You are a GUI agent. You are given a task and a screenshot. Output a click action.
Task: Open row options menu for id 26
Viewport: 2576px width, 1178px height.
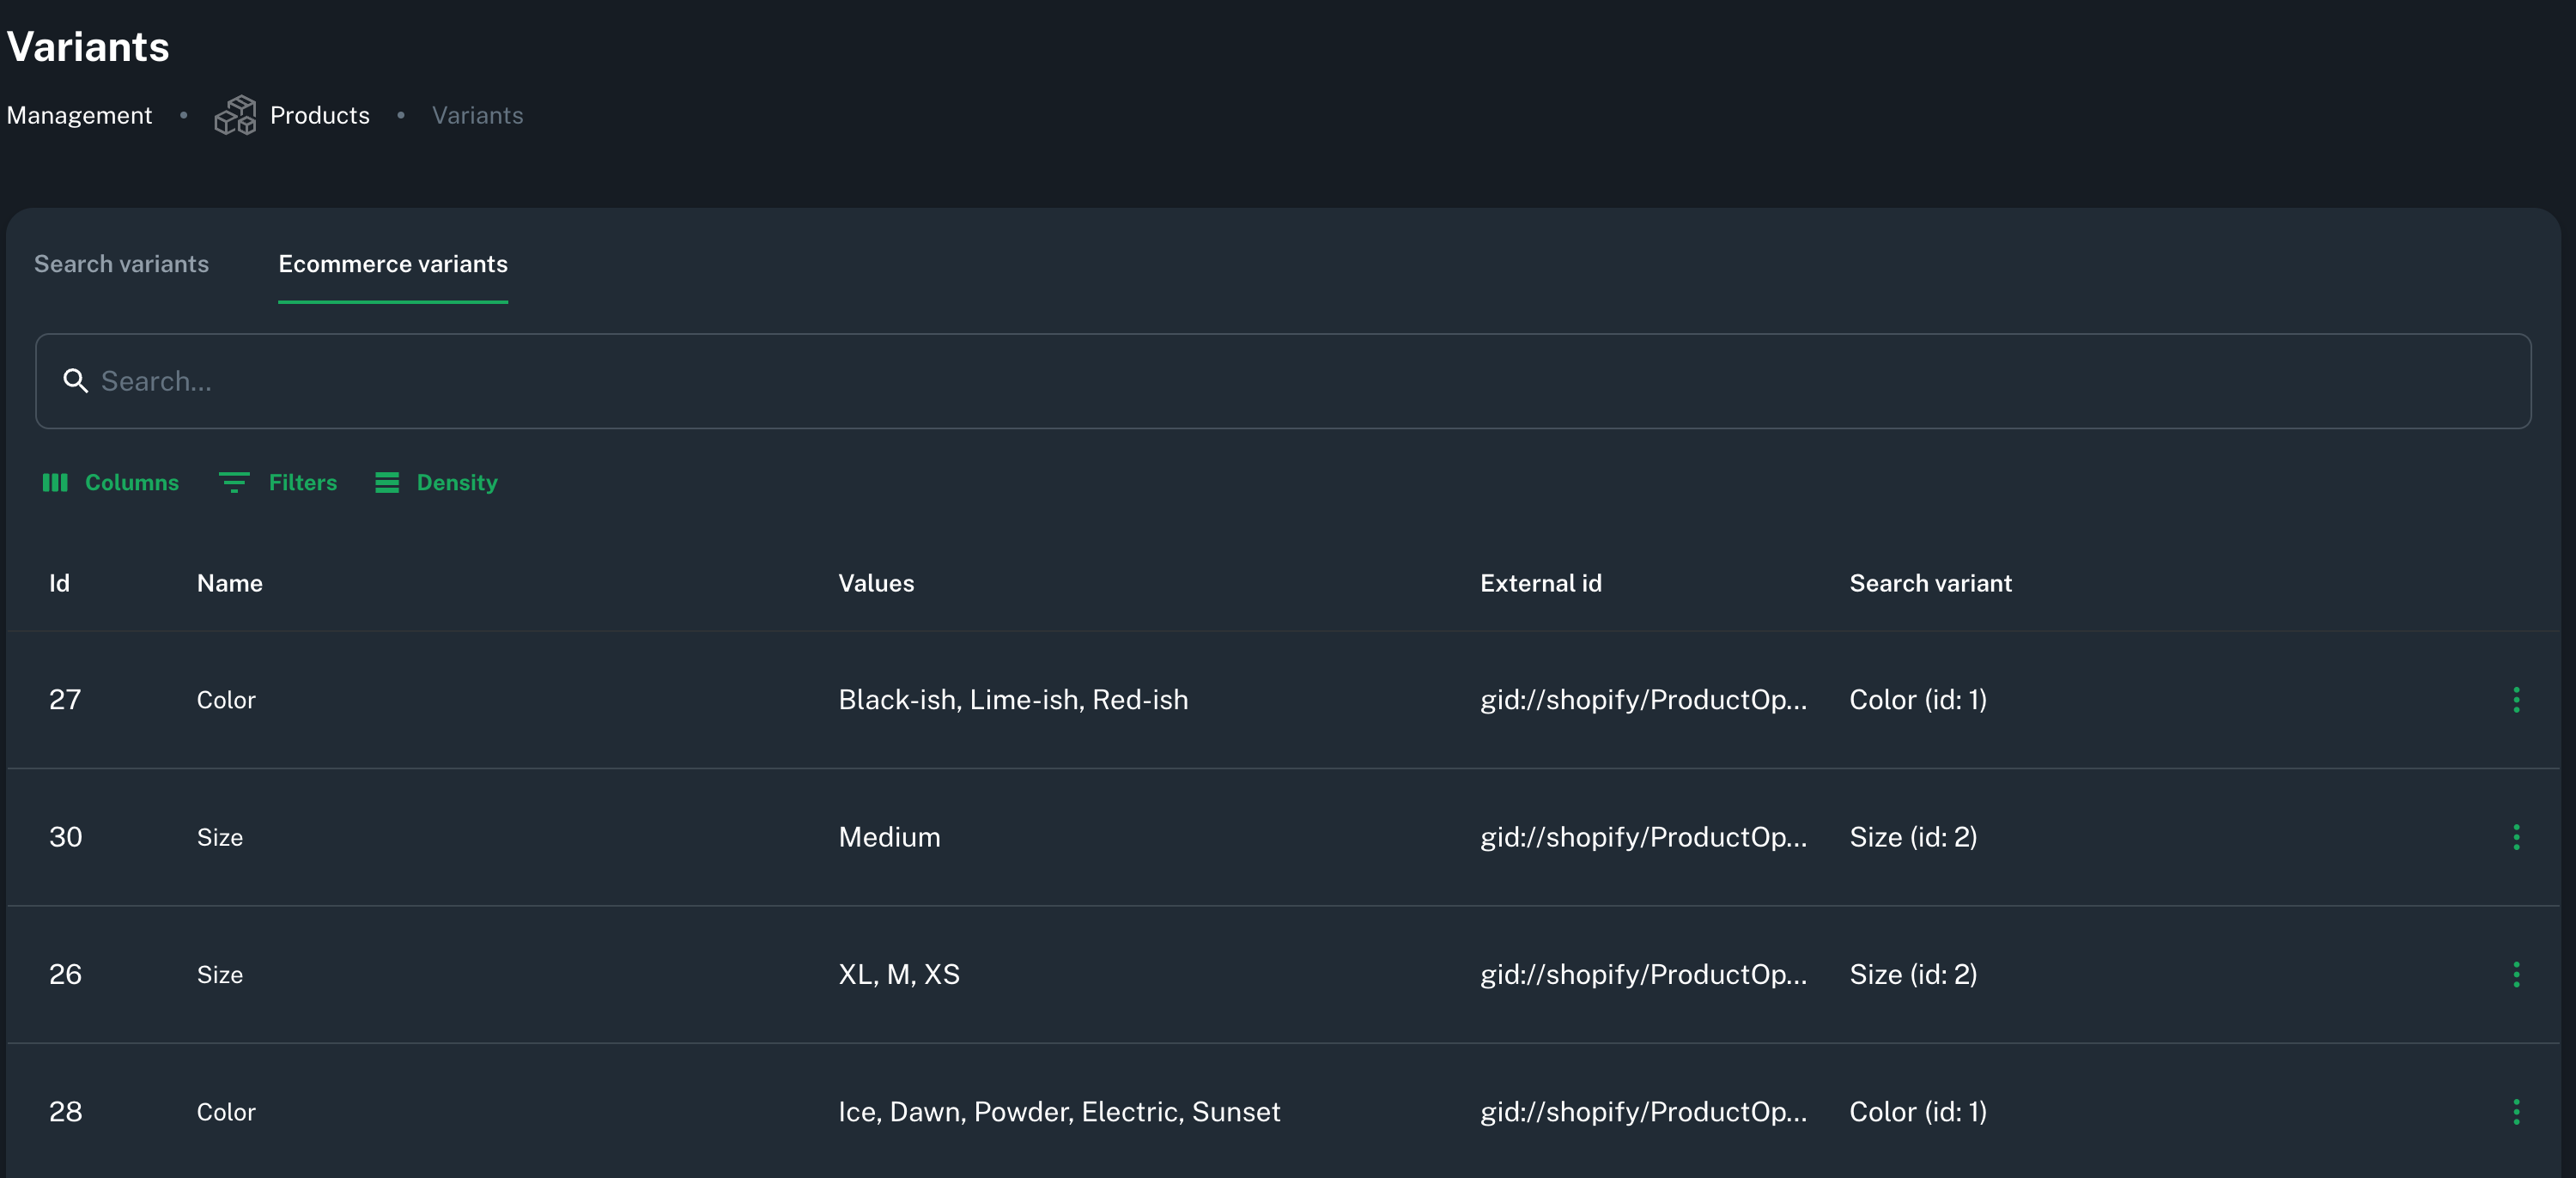pyautogui.click(x=2516, y=974)
